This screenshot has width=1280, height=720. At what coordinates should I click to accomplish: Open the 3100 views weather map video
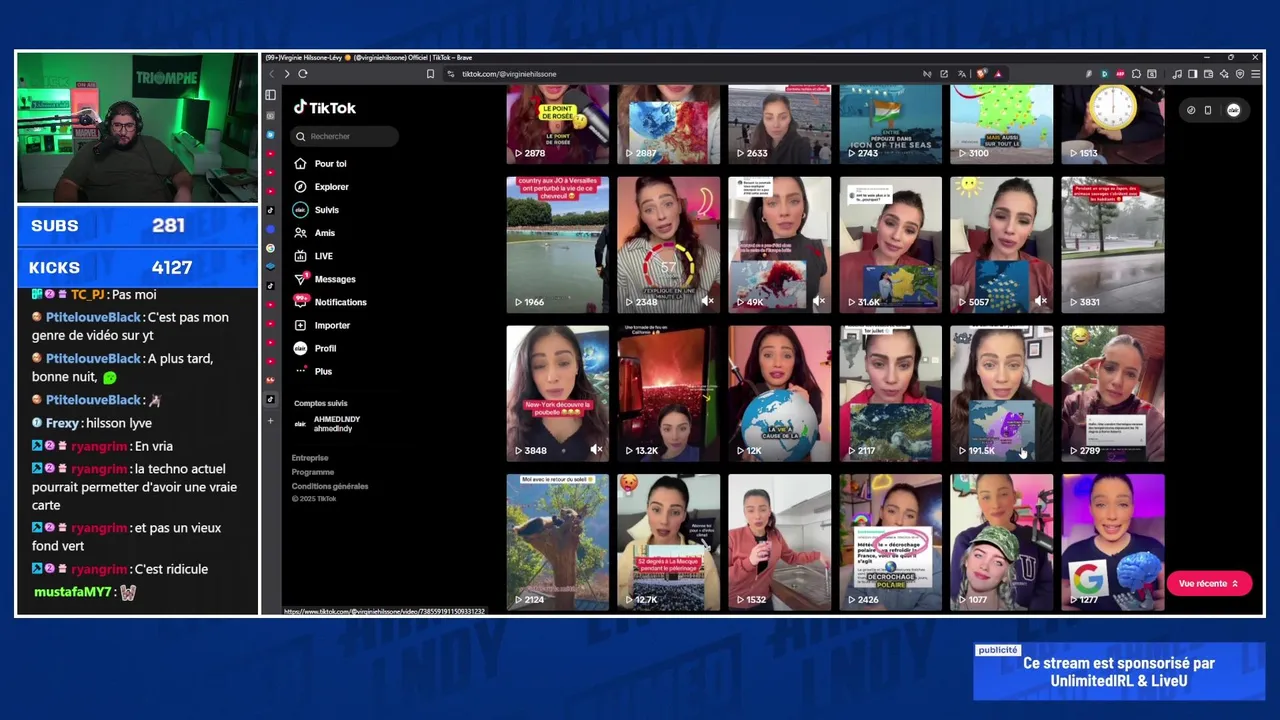point(1001,124)
